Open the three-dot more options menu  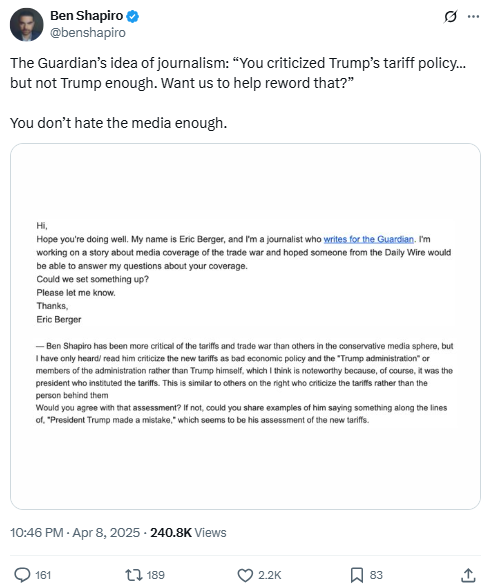[x=473, y=16]
